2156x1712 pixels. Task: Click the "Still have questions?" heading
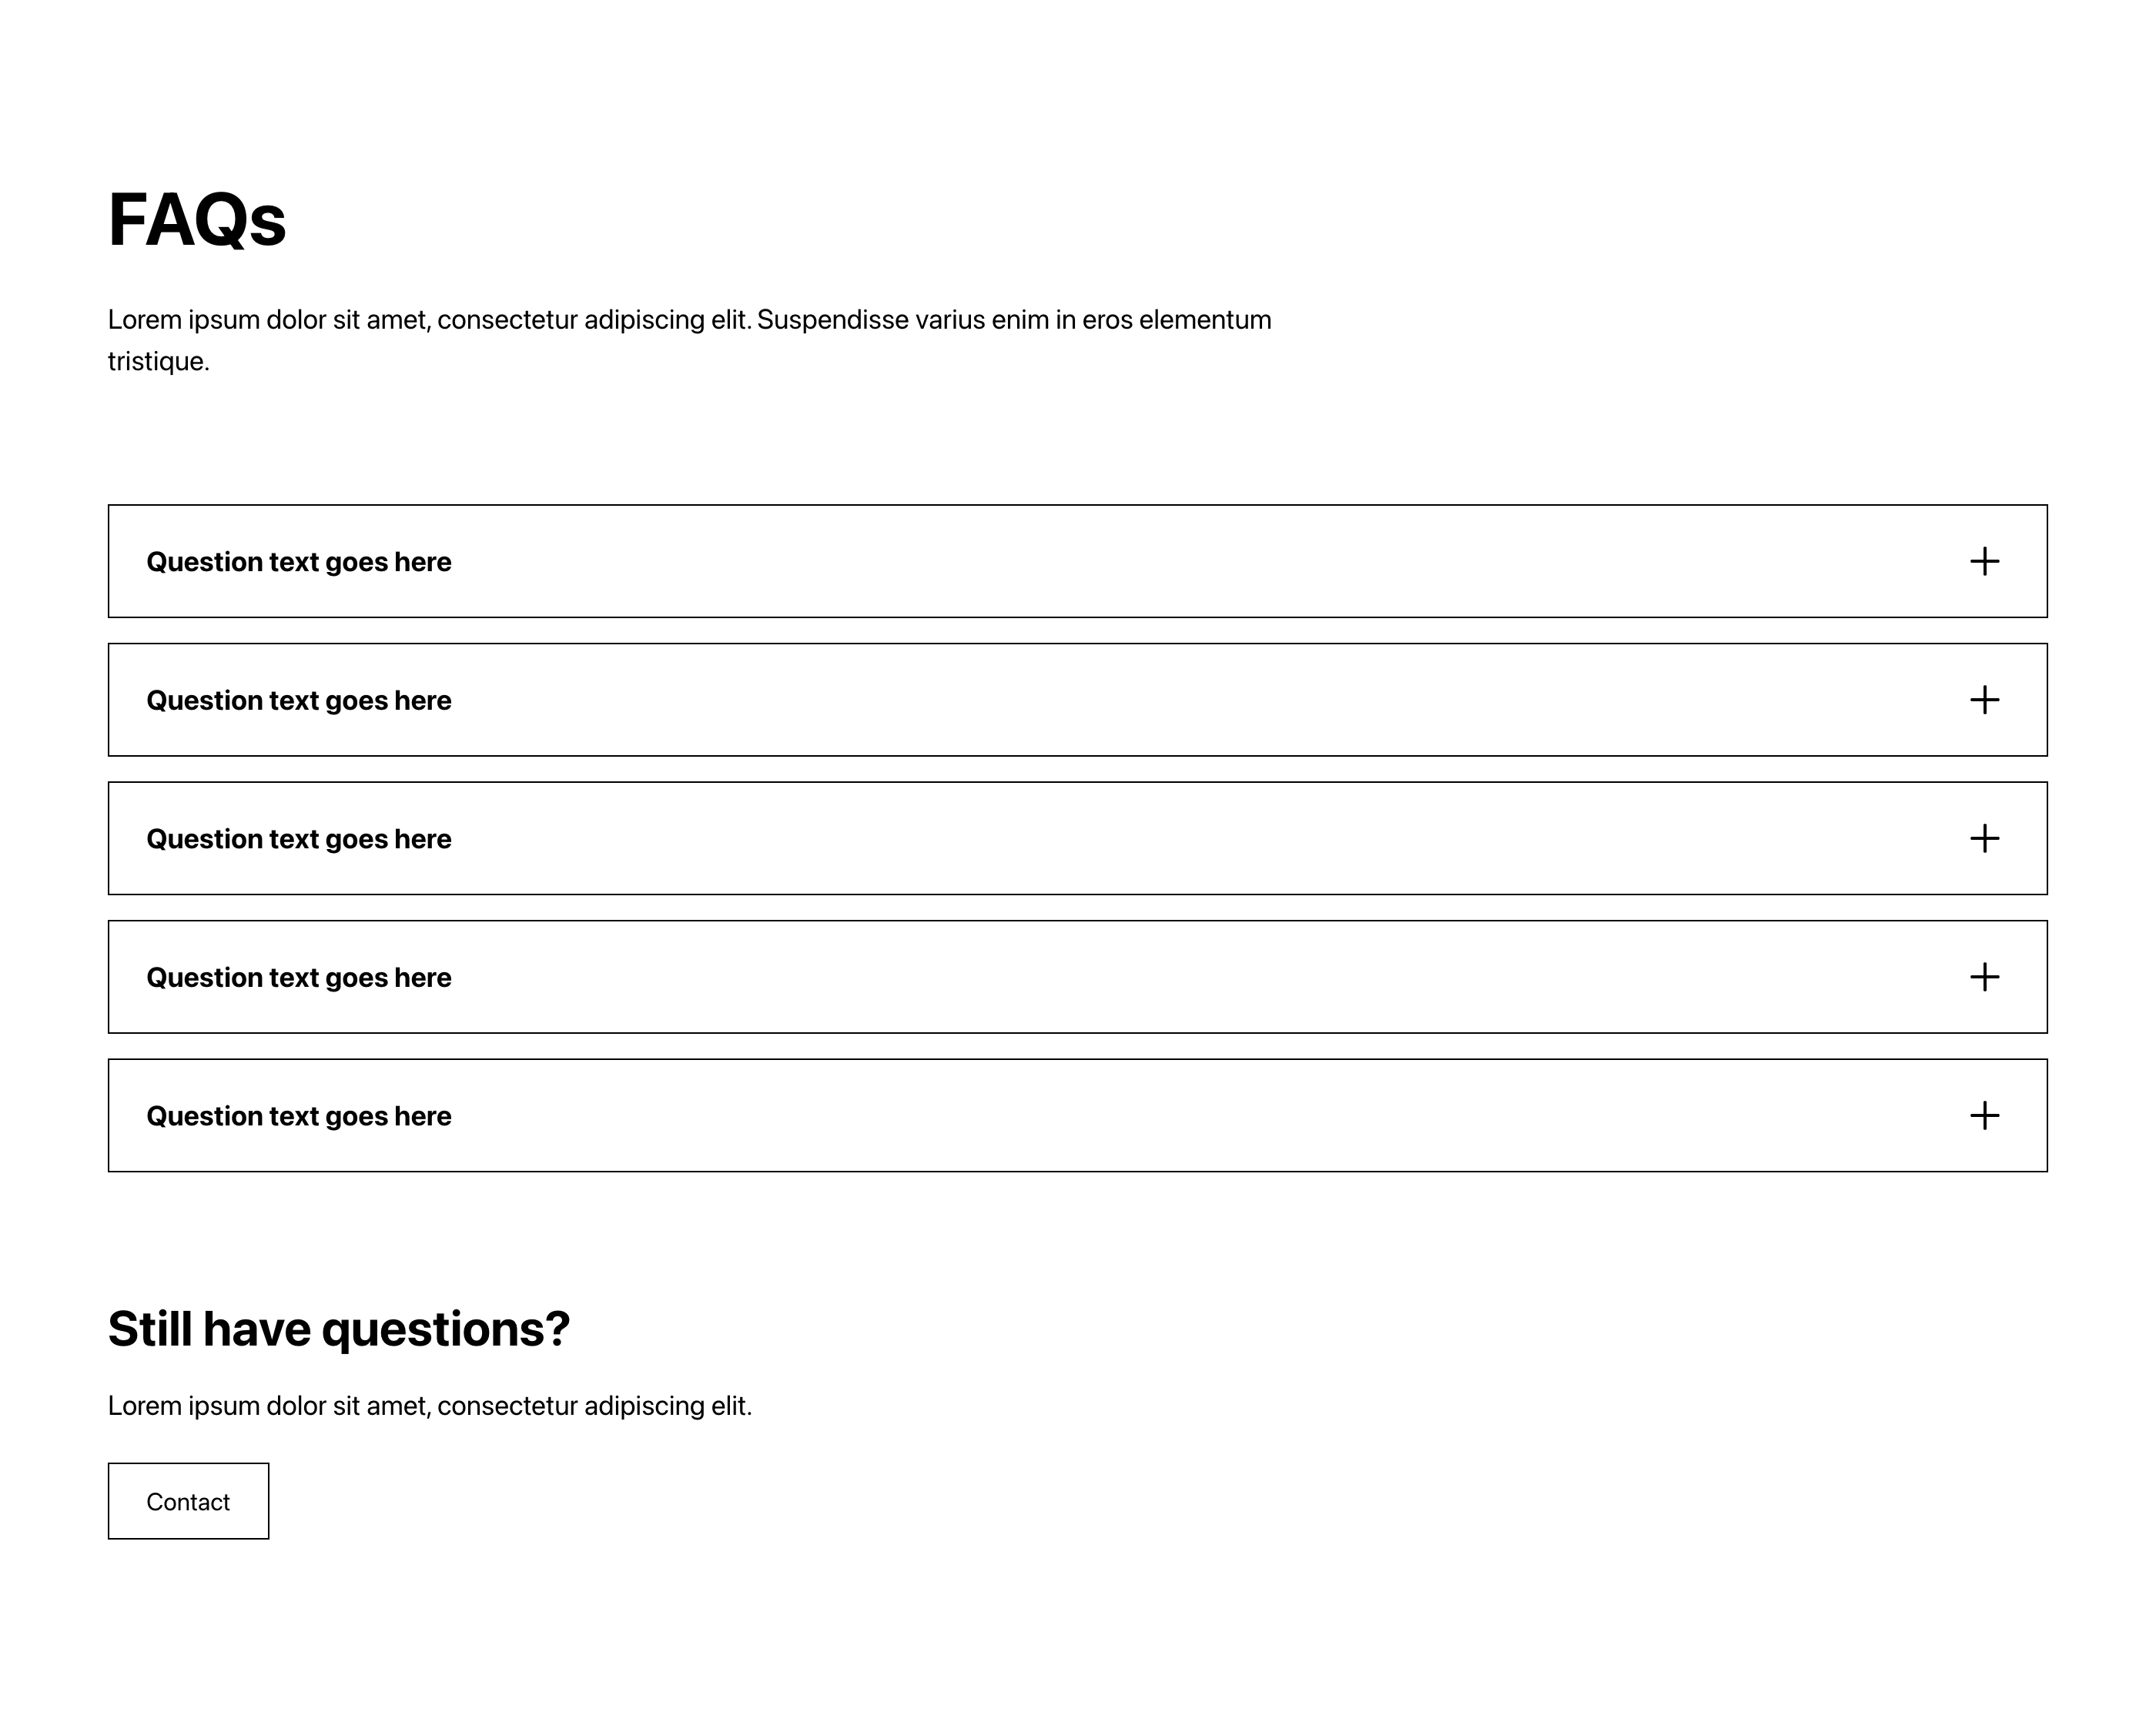(x=339, y=1330)
